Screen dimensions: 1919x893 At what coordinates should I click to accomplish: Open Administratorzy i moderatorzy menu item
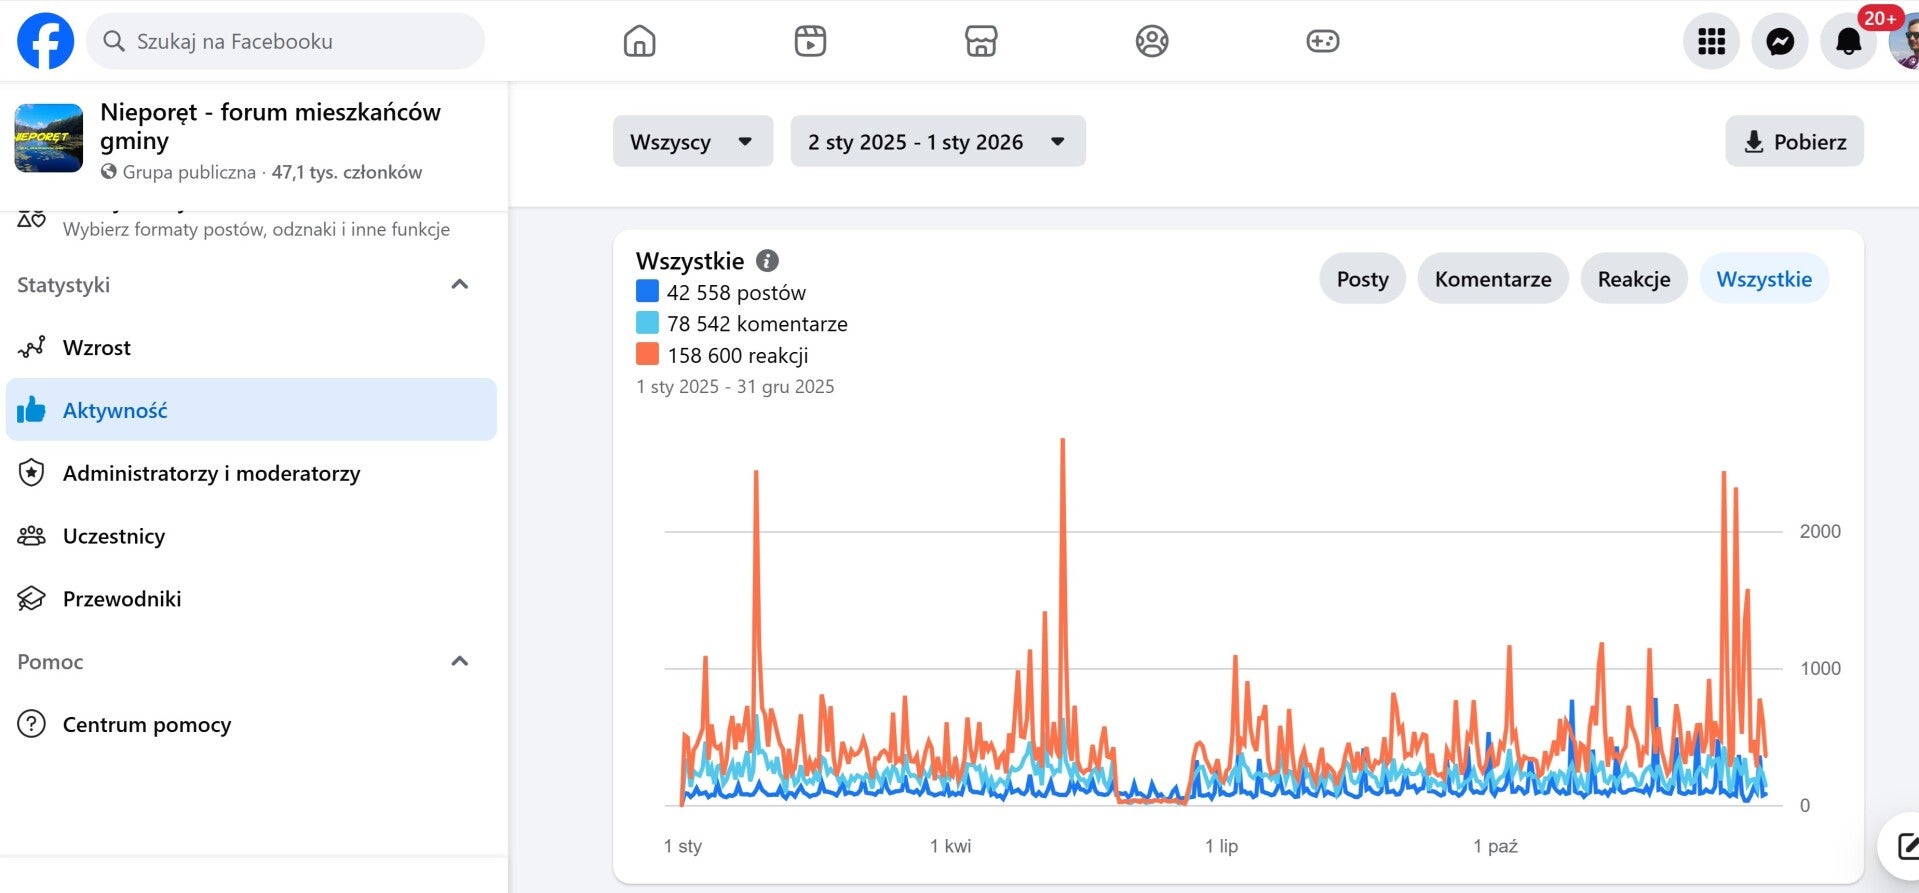tap(211, 474)
